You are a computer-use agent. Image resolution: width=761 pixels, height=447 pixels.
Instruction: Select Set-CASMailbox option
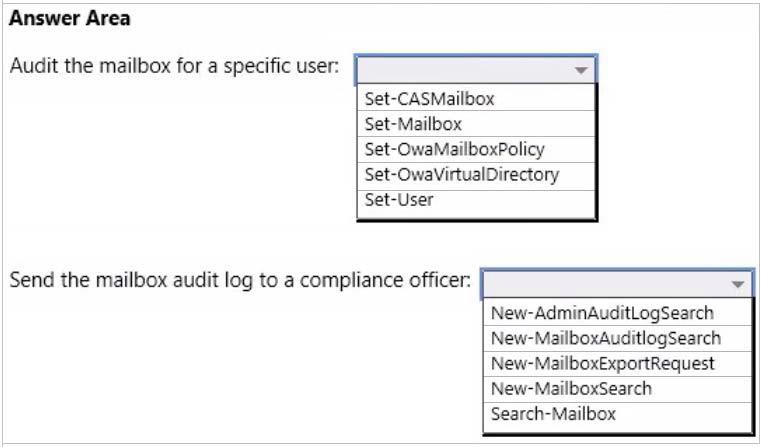click(x=476, y=99)
